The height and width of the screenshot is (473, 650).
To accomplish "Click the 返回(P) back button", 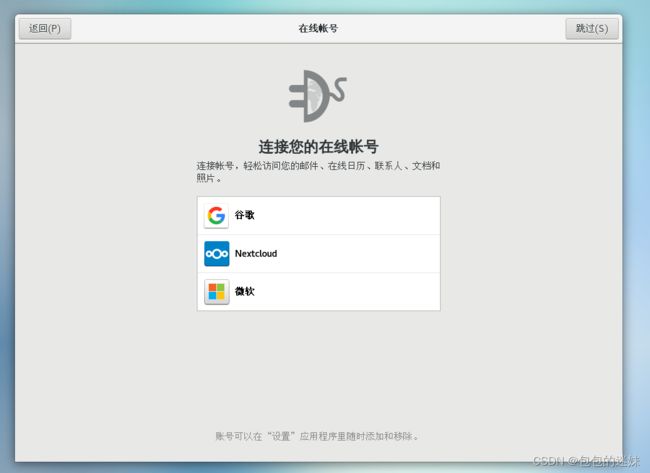I will [45, 29].
